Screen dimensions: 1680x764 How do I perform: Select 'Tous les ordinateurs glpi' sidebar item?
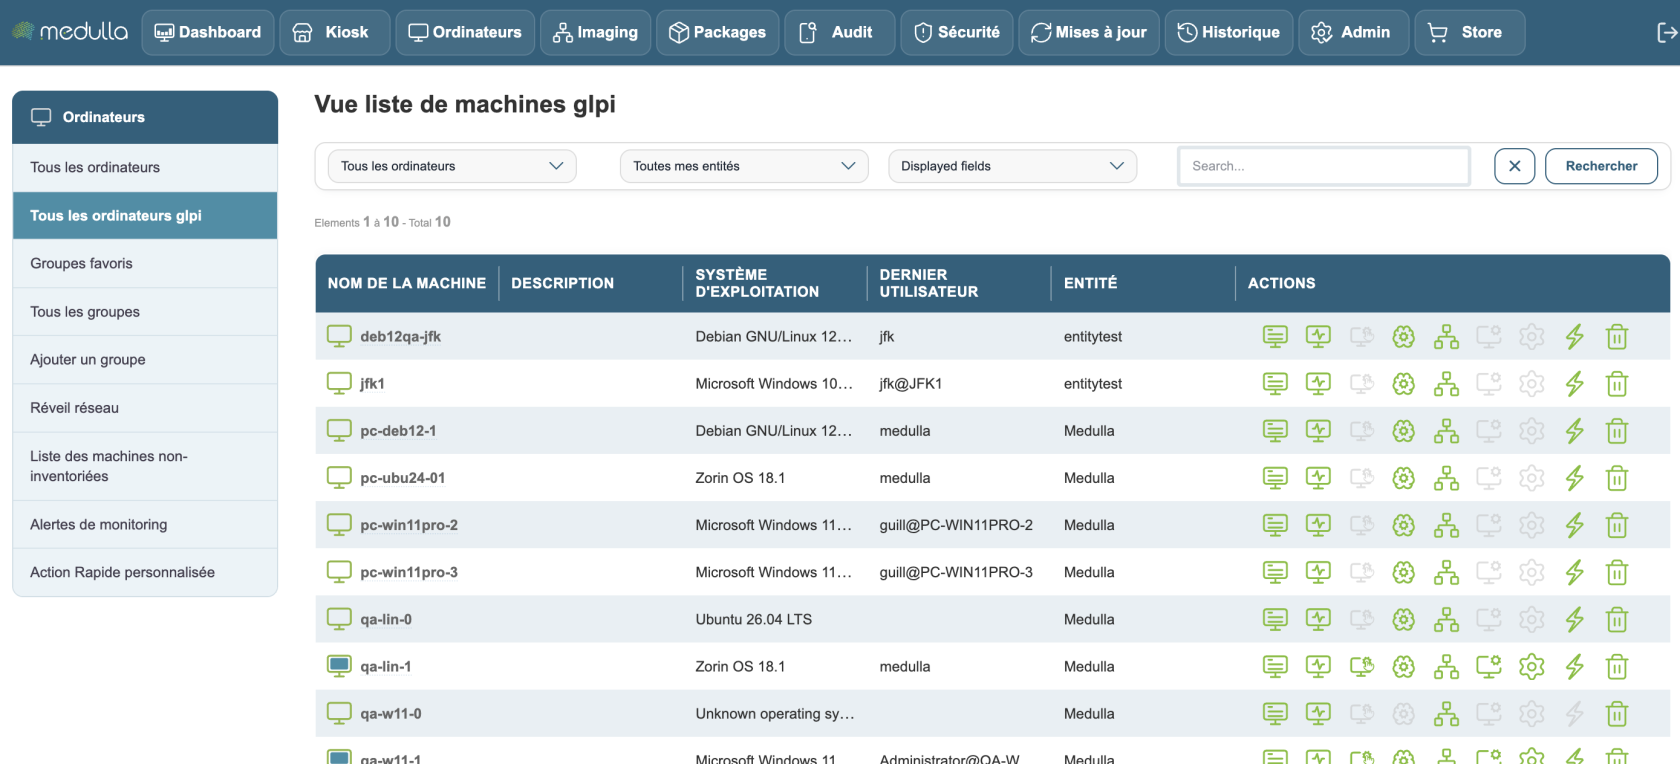click(x=145, y=216)
